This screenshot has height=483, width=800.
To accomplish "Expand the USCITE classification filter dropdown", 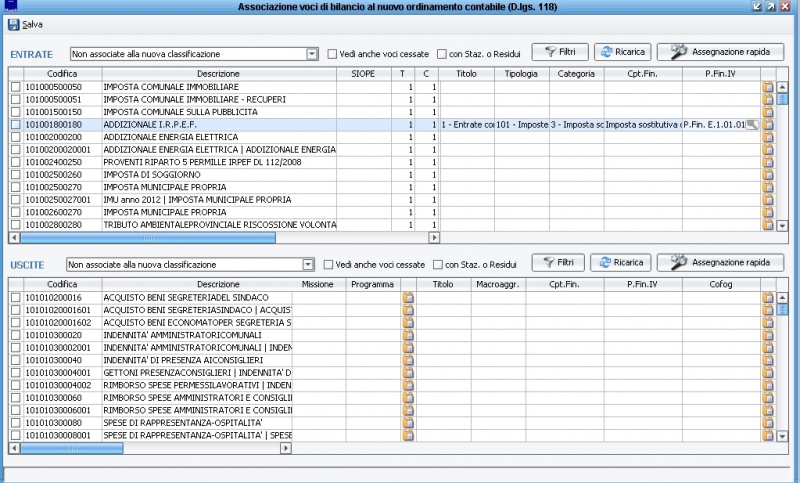I will [x=308, y=265].
